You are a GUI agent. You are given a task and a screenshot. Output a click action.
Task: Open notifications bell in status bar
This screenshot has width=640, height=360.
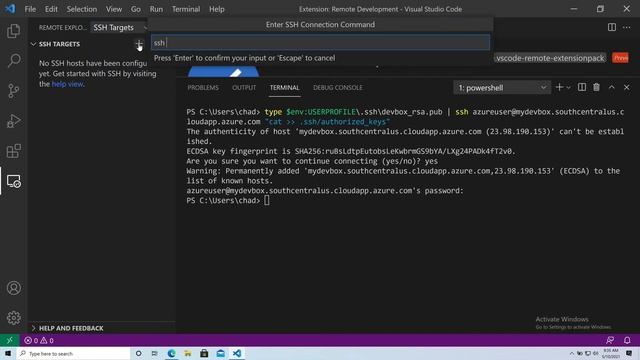coord(627,340)
